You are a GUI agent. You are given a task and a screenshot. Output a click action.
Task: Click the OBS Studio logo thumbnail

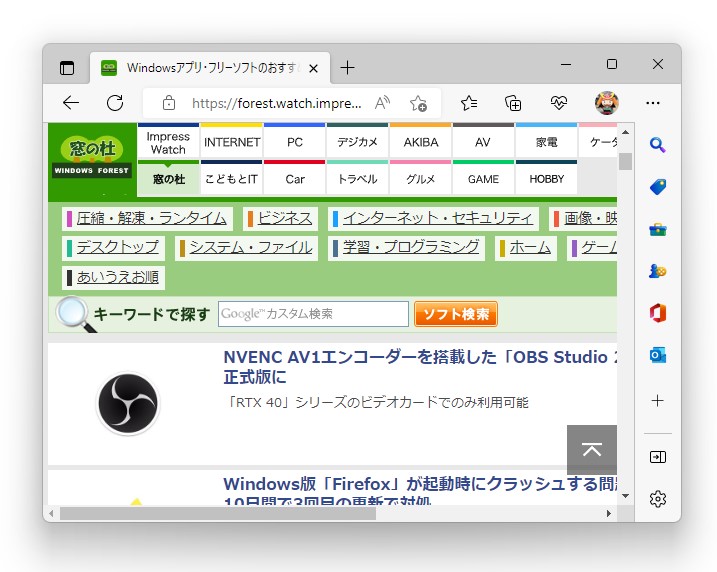tap(128, 403)
